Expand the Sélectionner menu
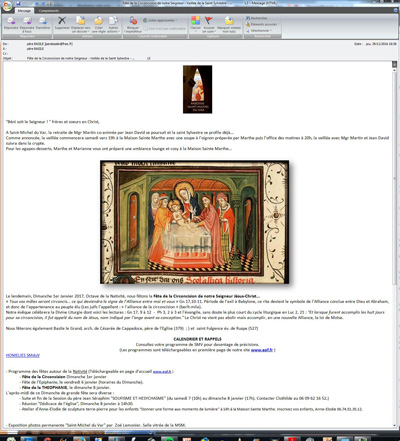 (x=259, y=30)
